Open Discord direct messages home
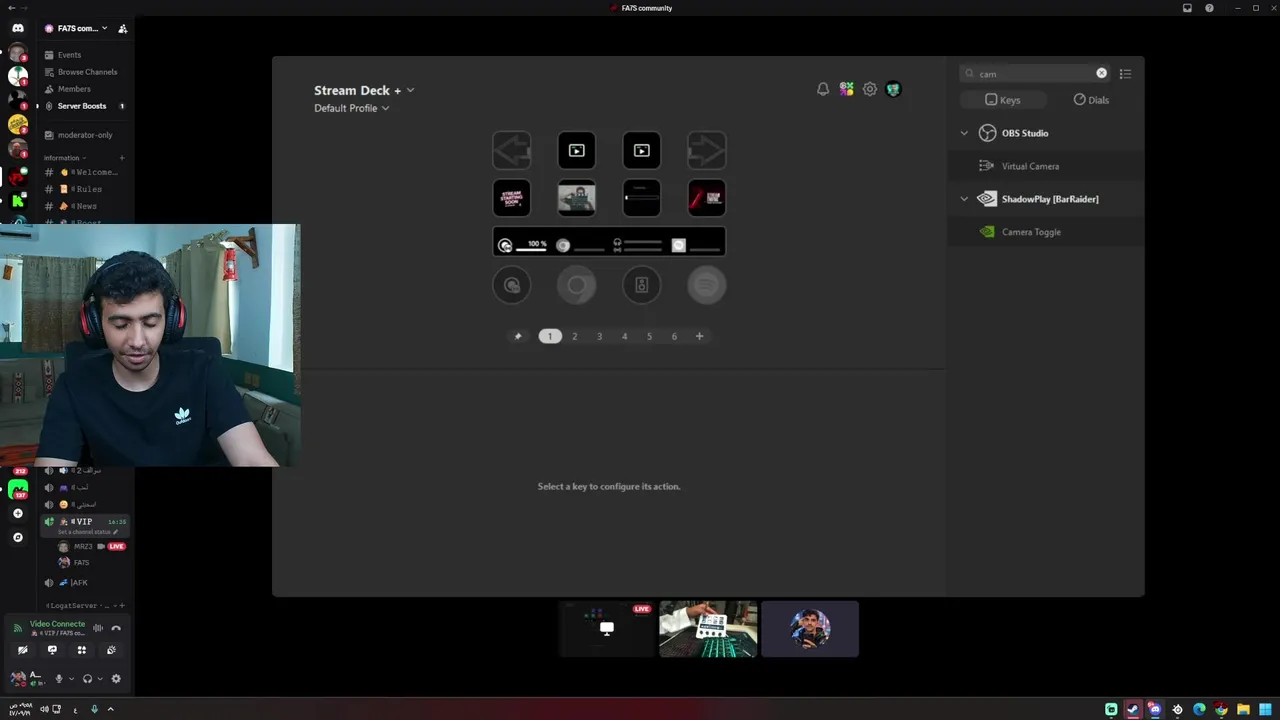This screenshot has width=1280, height=720. click(18, 29)
